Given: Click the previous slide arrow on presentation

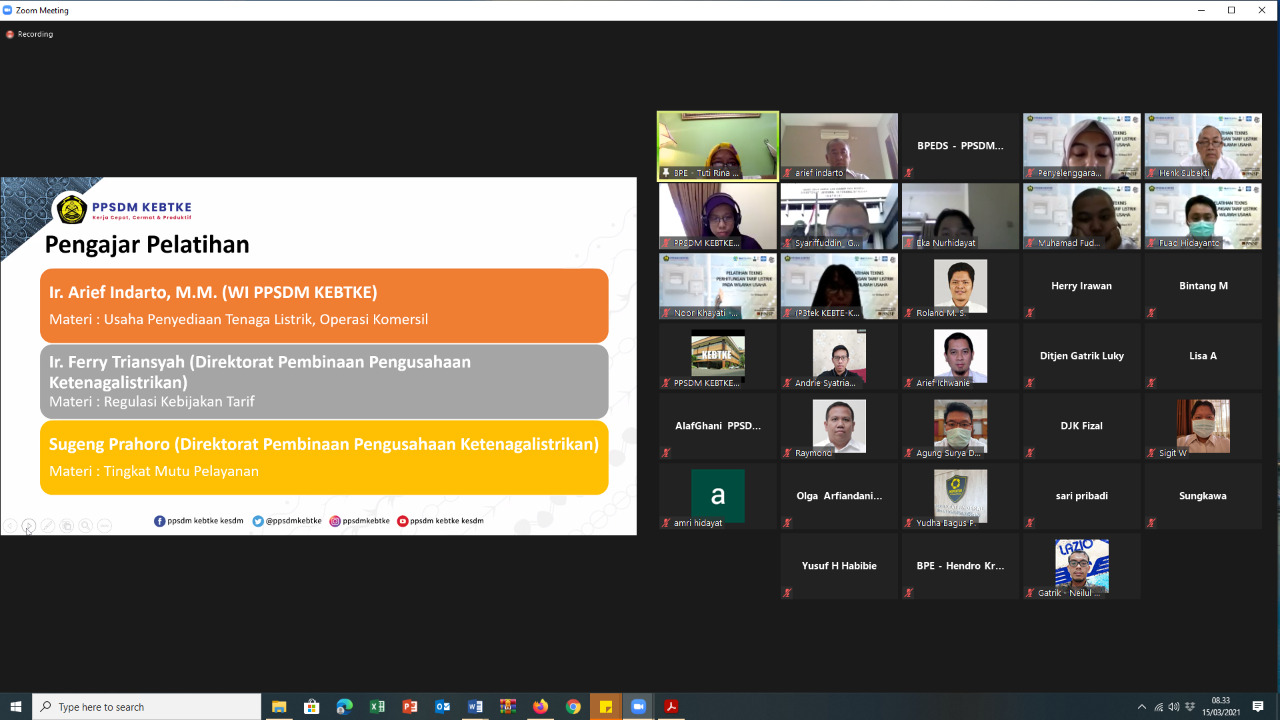Looking at the screenshot, I should (10, 525).
